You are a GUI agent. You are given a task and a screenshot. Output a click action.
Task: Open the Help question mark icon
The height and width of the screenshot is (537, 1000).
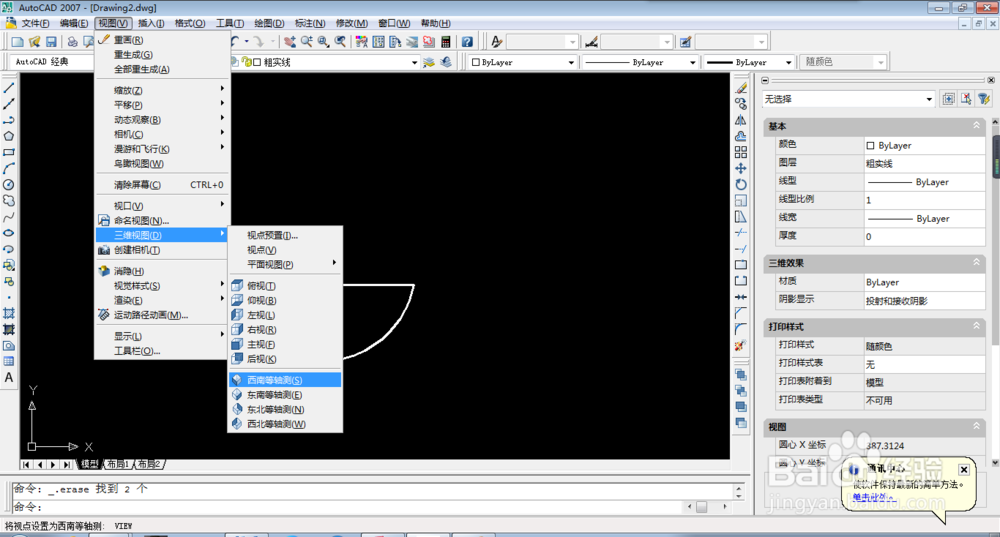coord(467,42)
